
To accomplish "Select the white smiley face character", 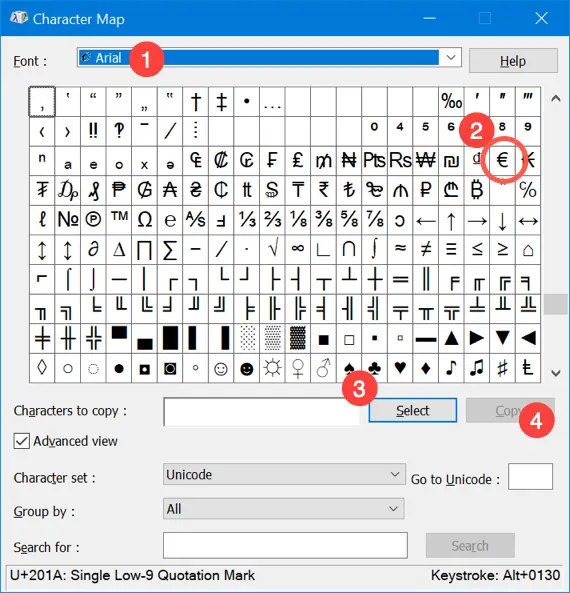I will click(221, 368).
